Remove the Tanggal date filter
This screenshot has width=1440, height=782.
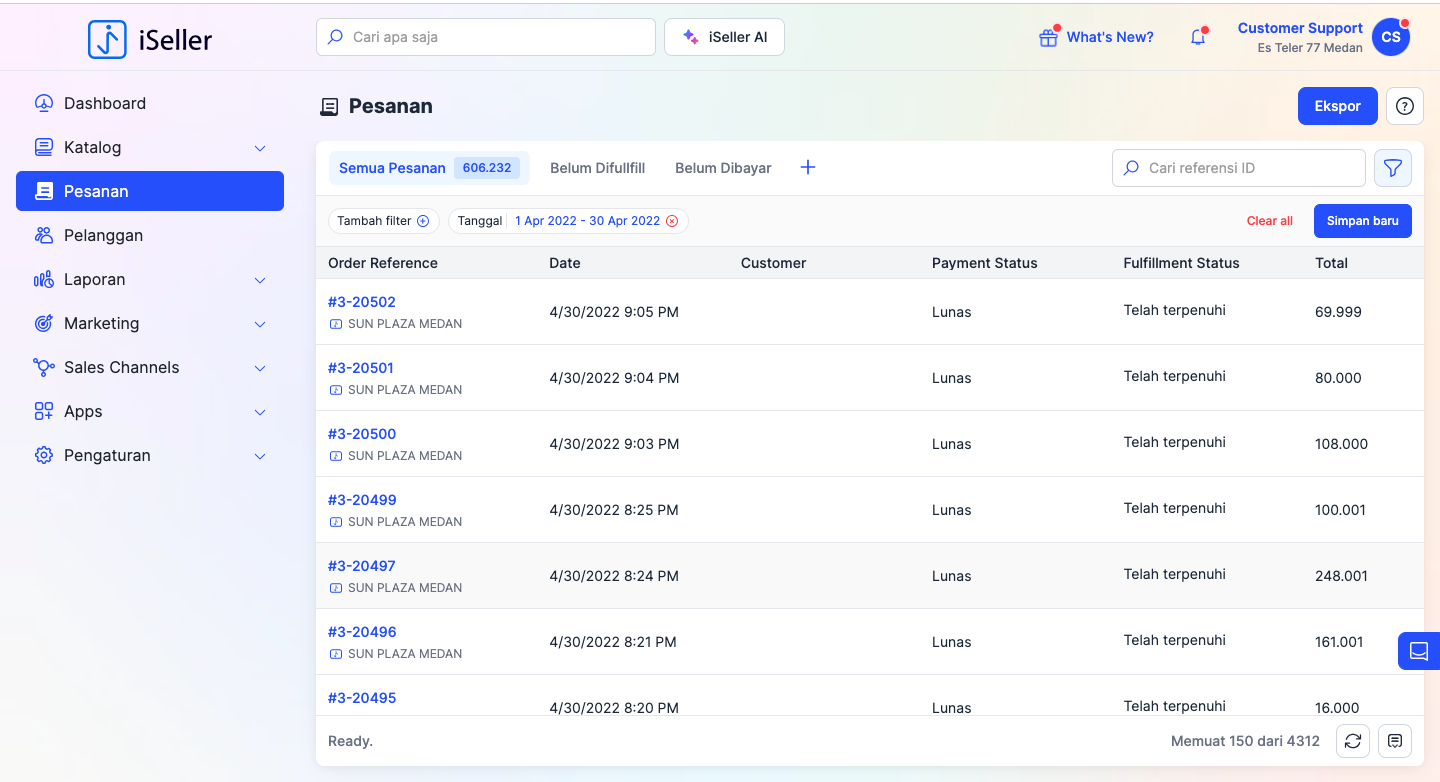(672, 221)
